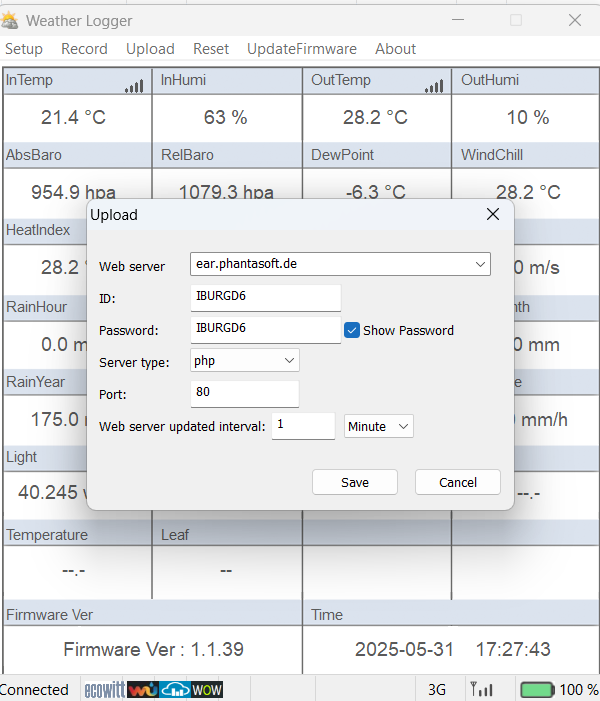
Task: Click the Weather Logger app icon in title bar
Action: [x=9, y=20]
